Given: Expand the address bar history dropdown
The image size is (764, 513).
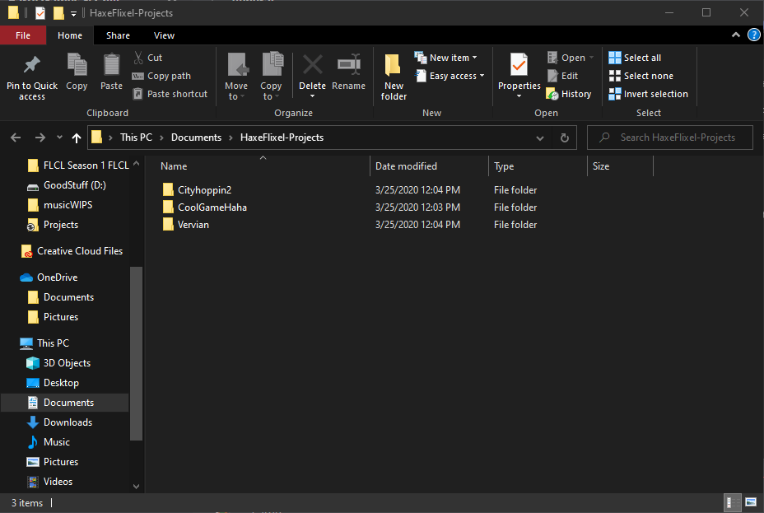Looking at the screenshot, I should (540, 138).
